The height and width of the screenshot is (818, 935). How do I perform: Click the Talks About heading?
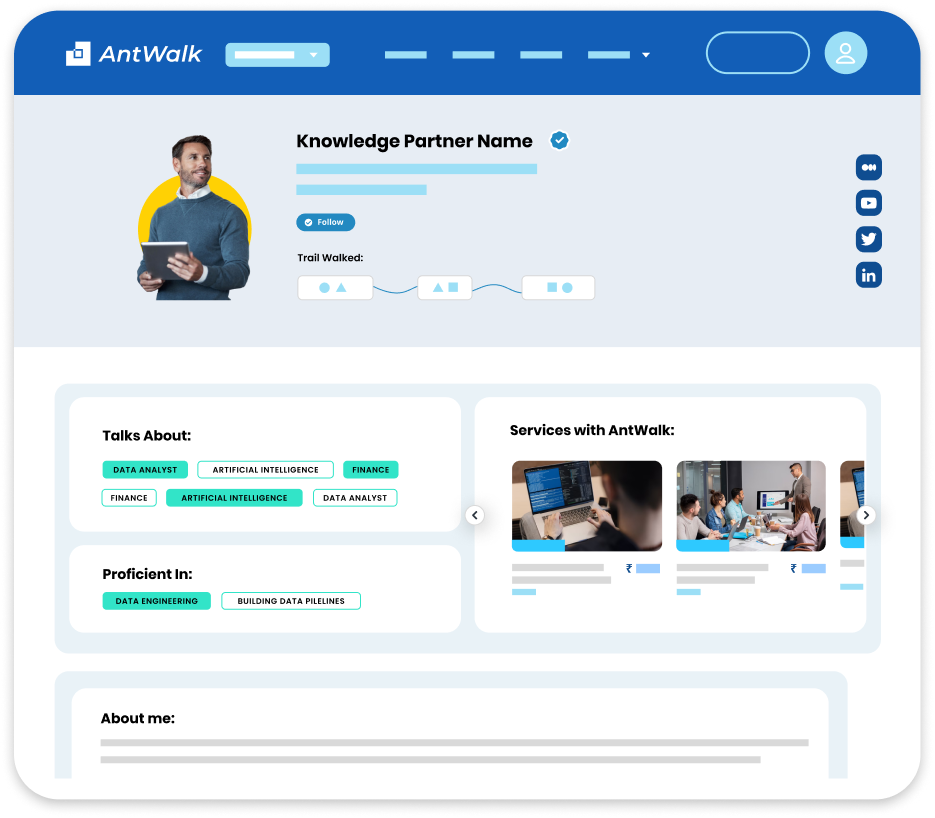[x=147, y=436]
